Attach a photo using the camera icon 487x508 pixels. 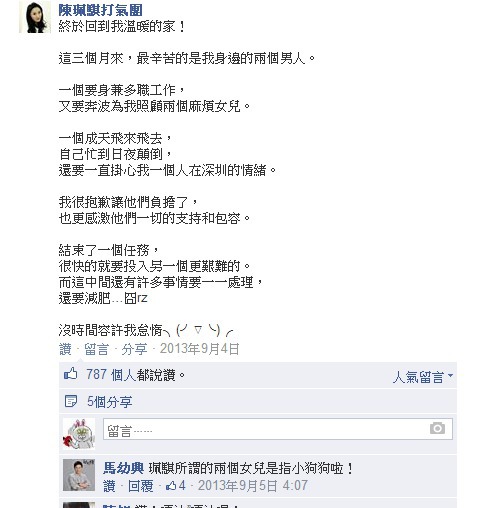(437, 428)
